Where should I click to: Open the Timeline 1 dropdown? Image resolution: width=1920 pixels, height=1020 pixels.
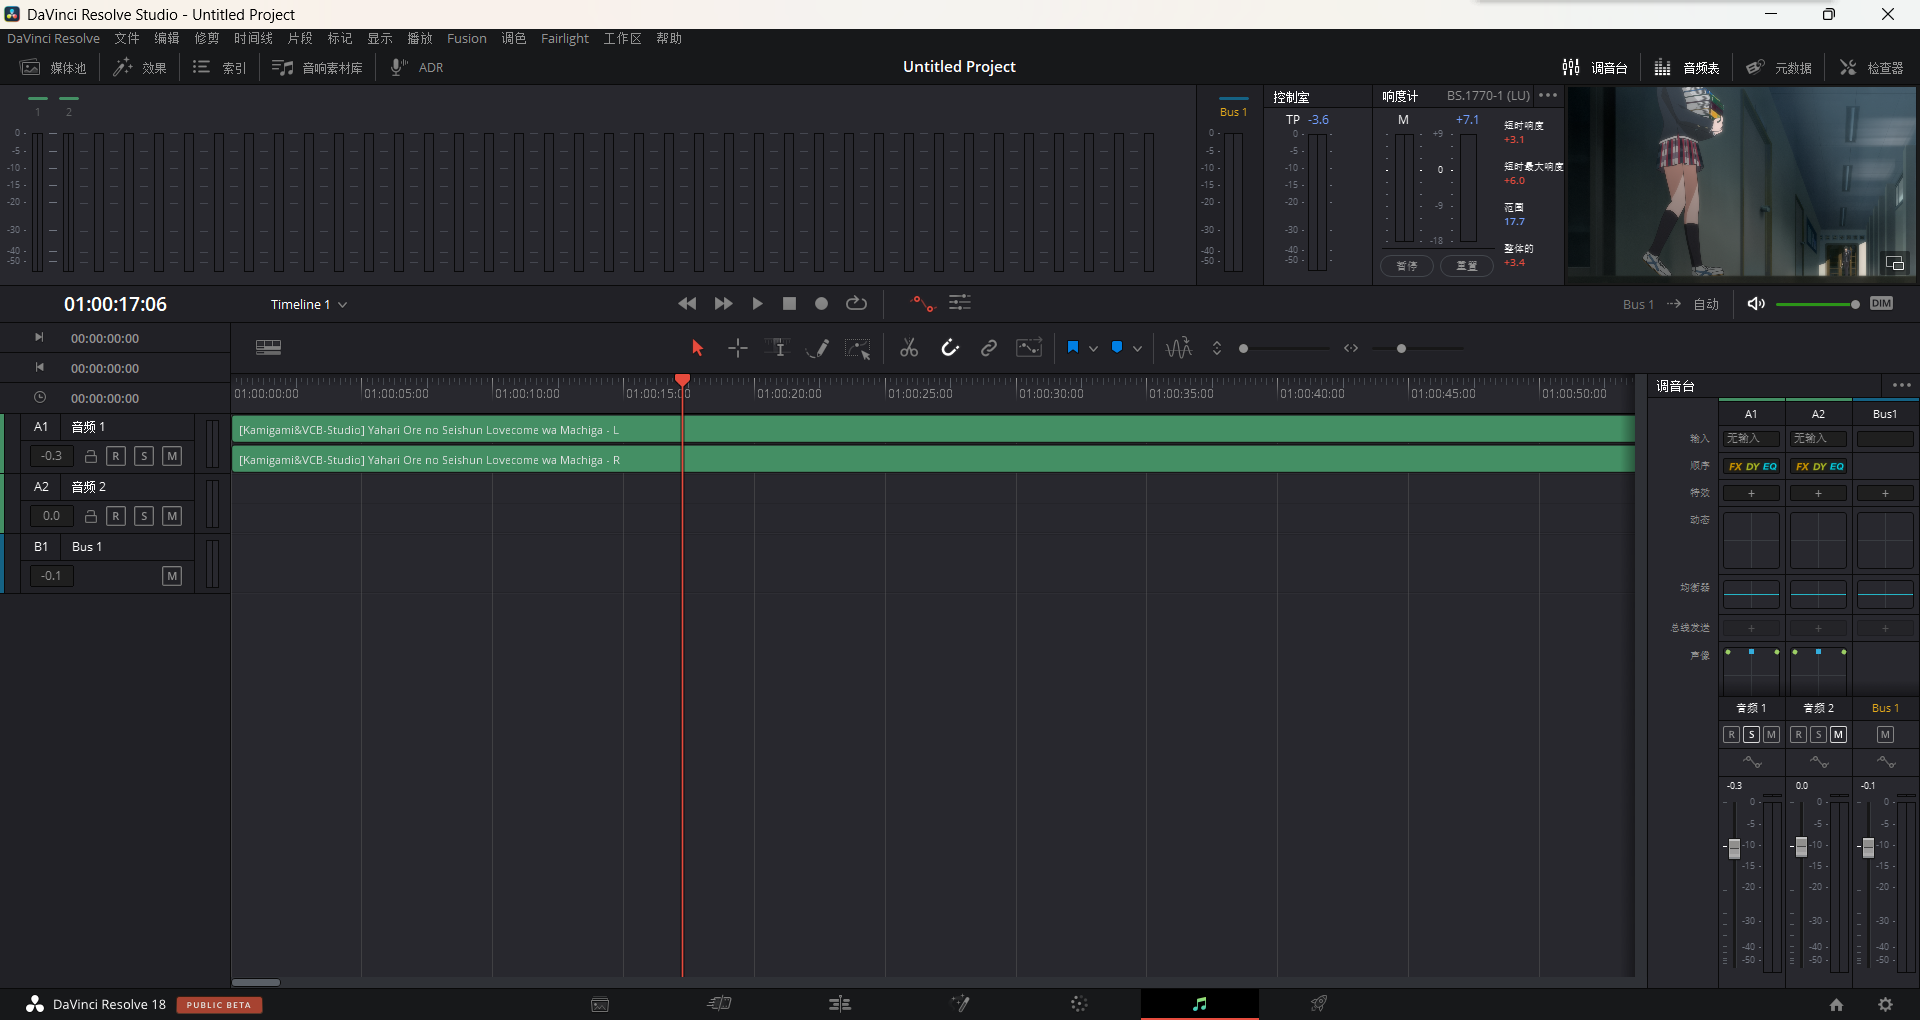pyautogui.click(x=308, y=305)
